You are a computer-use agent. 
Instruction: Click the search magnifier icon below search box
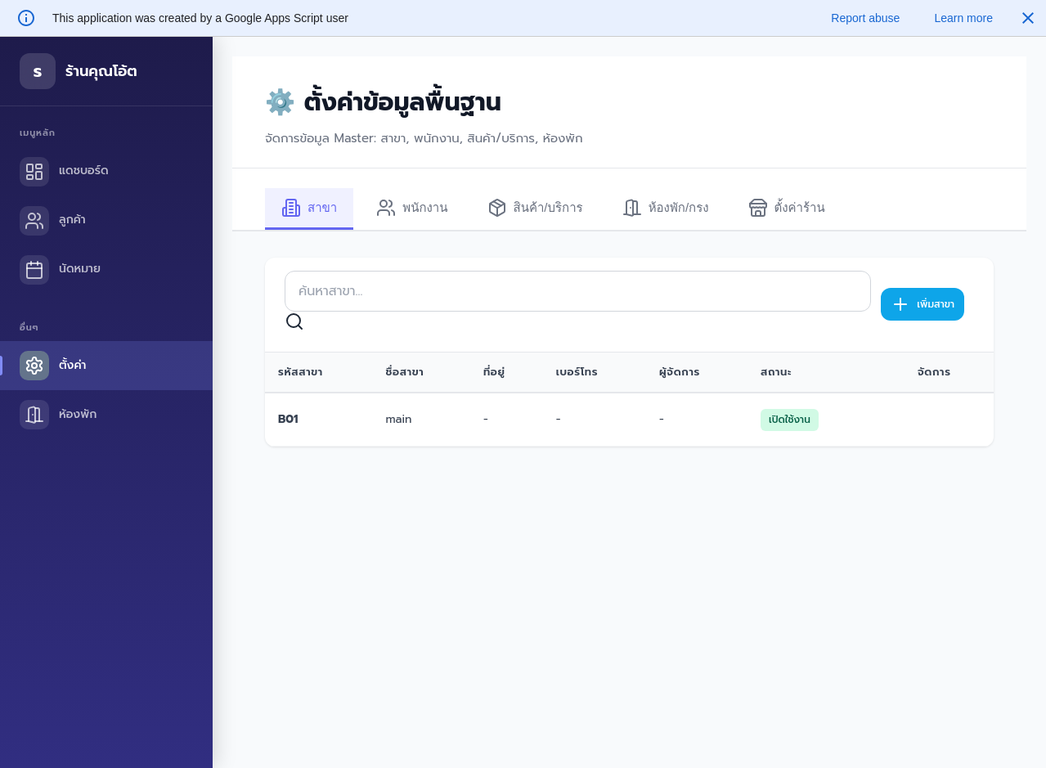[x=294, y=322]
